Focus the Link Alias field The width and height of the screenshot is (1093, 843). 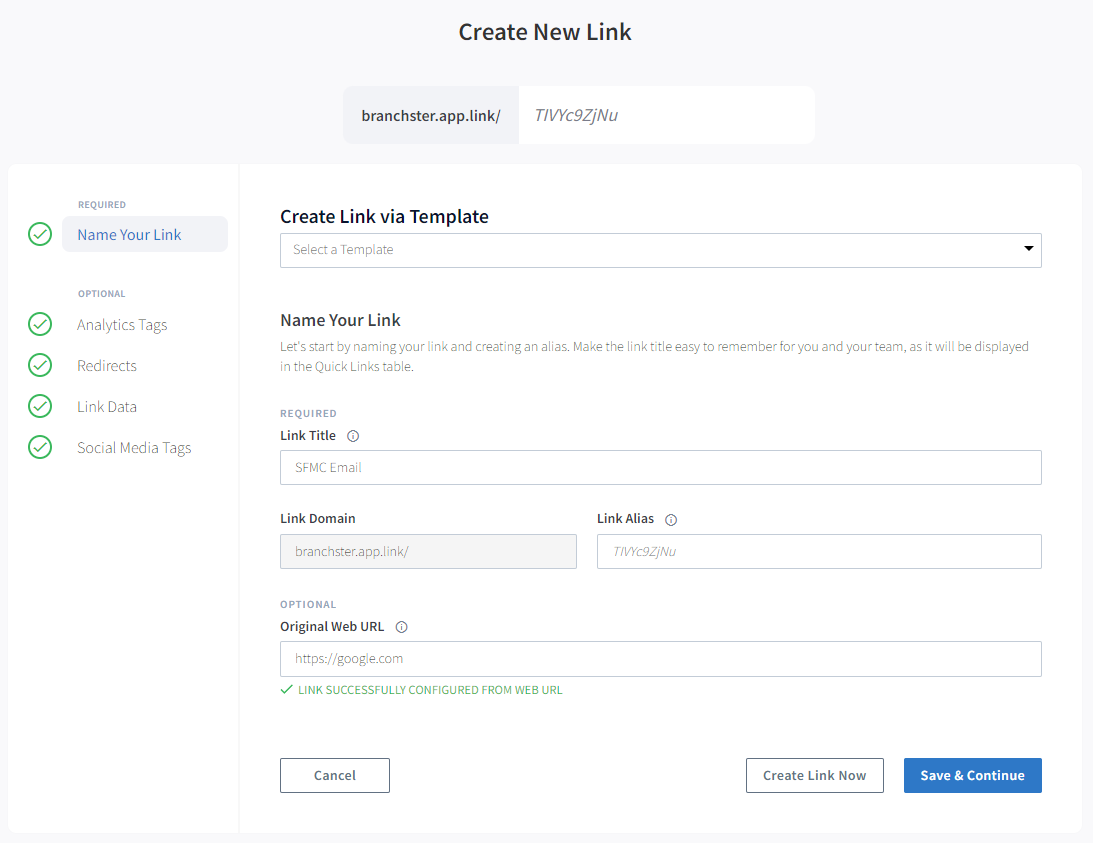[x=819, y=552]
